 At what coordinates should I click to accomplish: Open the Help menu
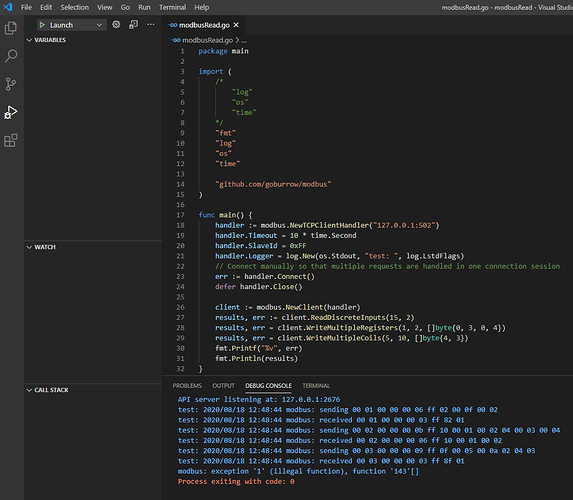(x=202, y=7)
